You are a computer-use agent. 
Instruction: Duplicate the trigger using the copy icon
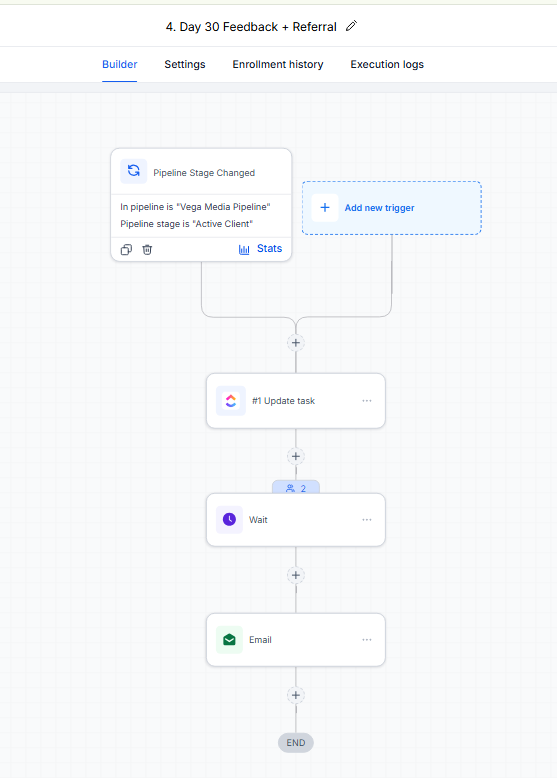tap(126, 249)
